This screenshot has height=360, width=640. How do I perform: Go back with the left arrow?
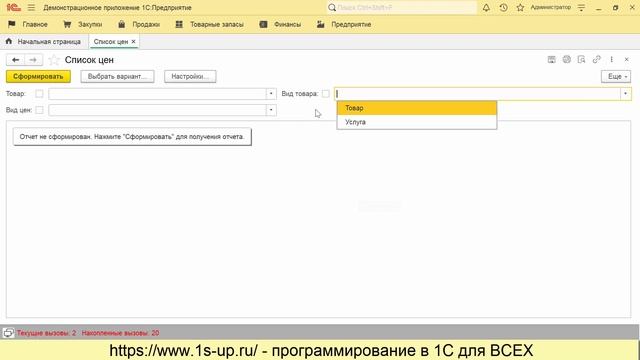16,60
